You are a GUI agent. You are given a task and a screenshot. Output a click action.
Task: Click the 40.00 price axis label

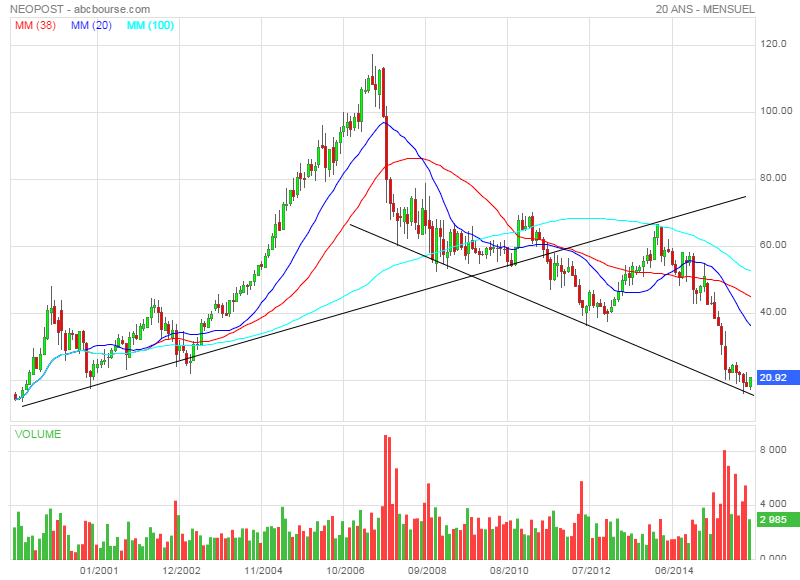click(773, 312)
